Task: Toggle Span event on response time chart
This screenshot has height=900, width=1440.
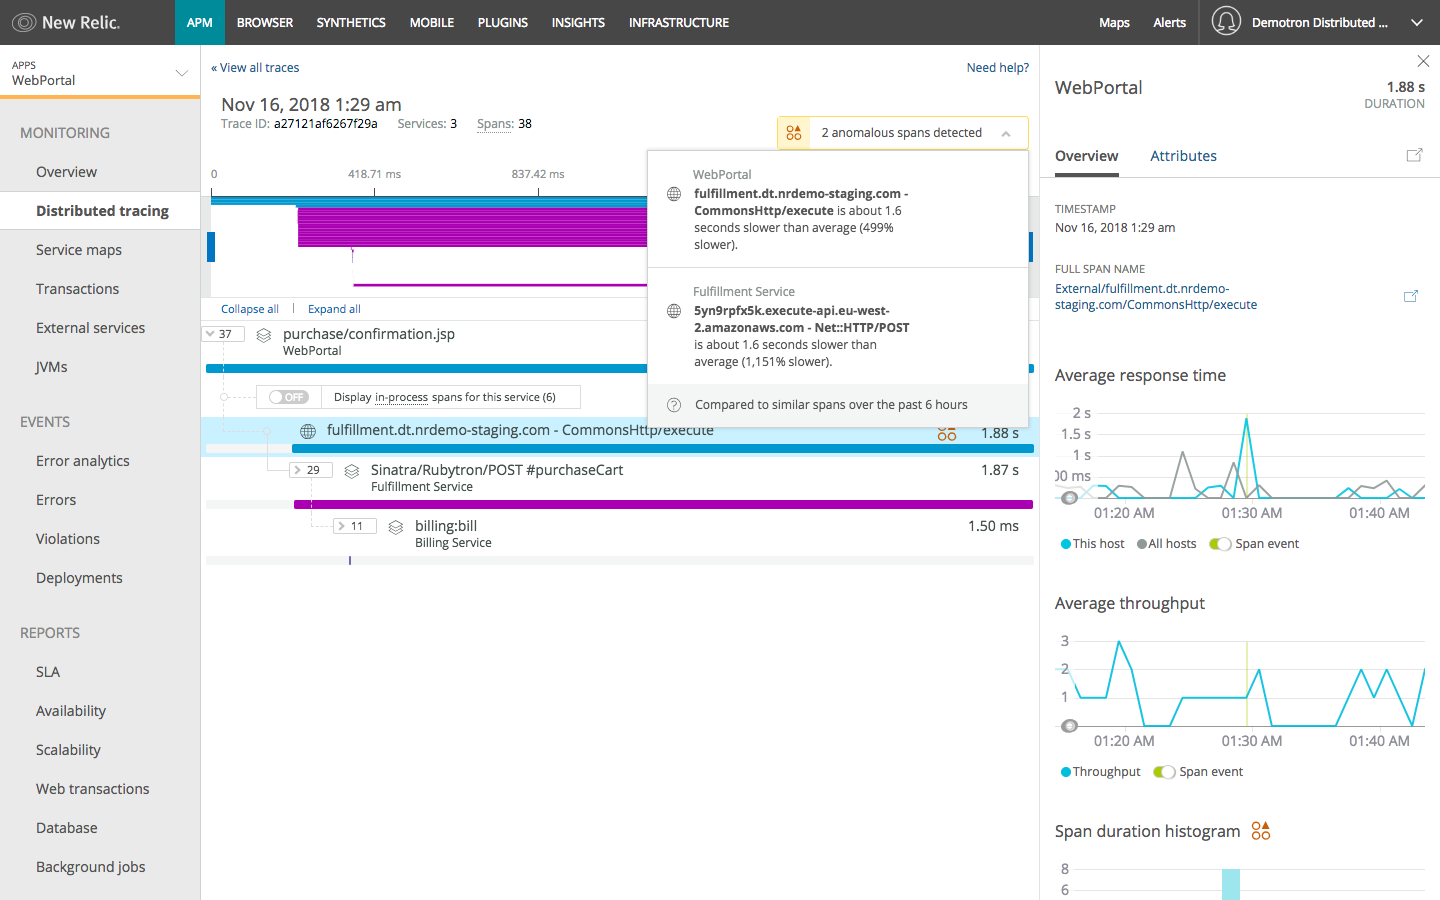Action: (1220, 544)
